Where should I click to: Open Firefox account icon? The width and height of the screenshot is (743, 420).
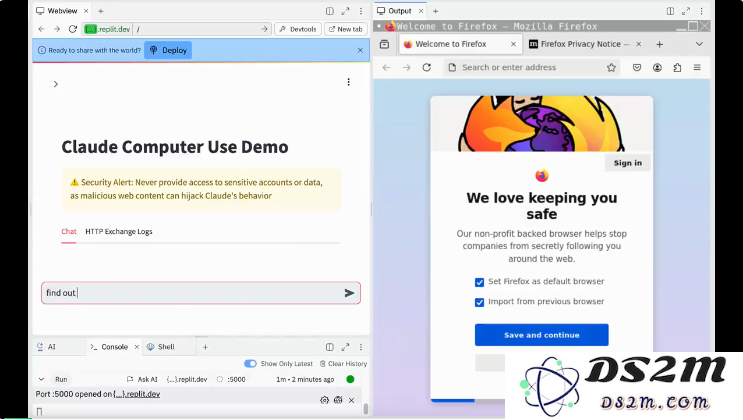click(657, 67)
